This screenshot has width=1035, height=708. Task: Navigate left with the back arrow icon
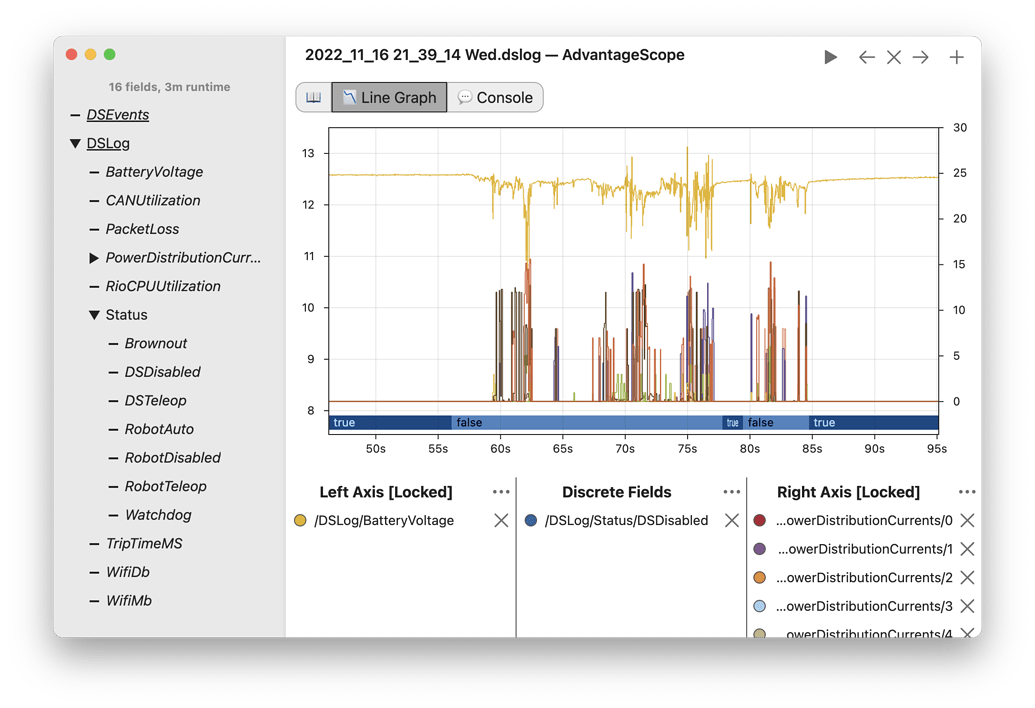point(866,57)
